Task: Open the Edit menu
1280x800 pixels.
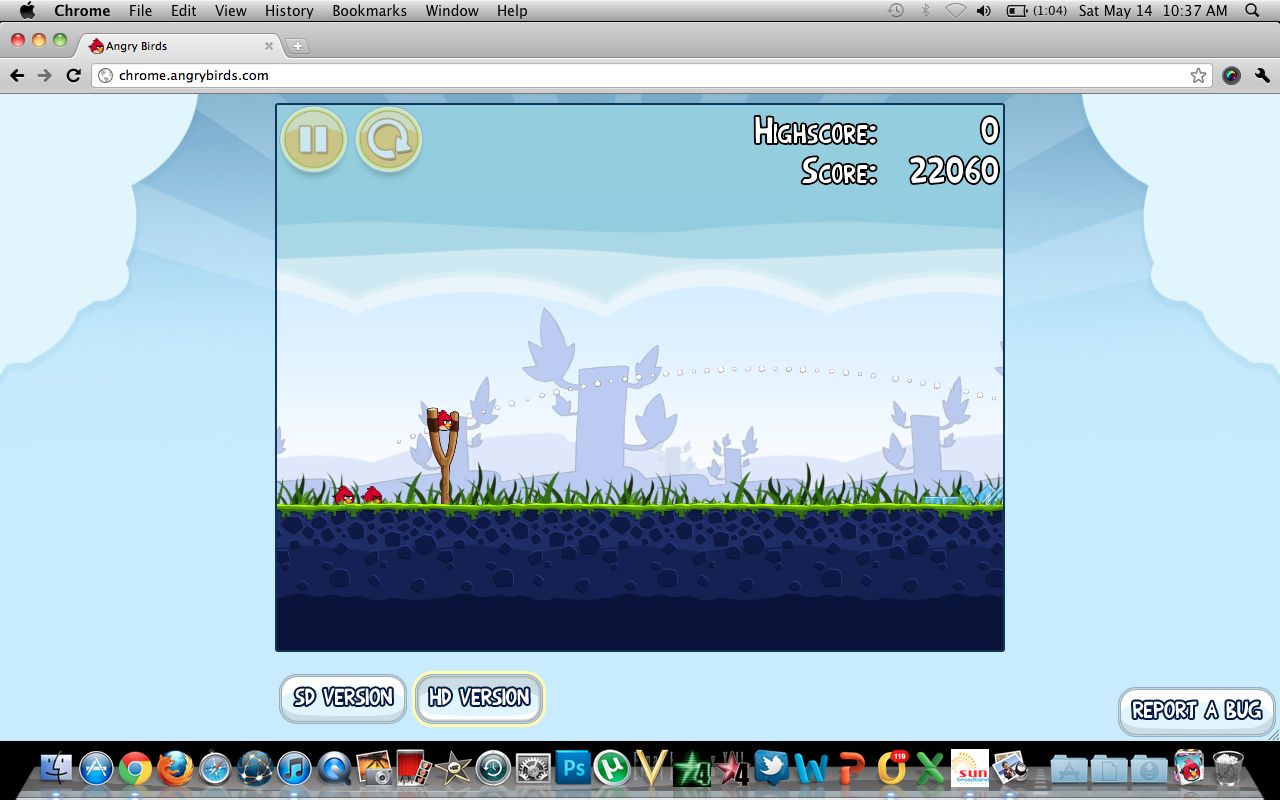Action: pyautogui.click(x=183, y=11)
